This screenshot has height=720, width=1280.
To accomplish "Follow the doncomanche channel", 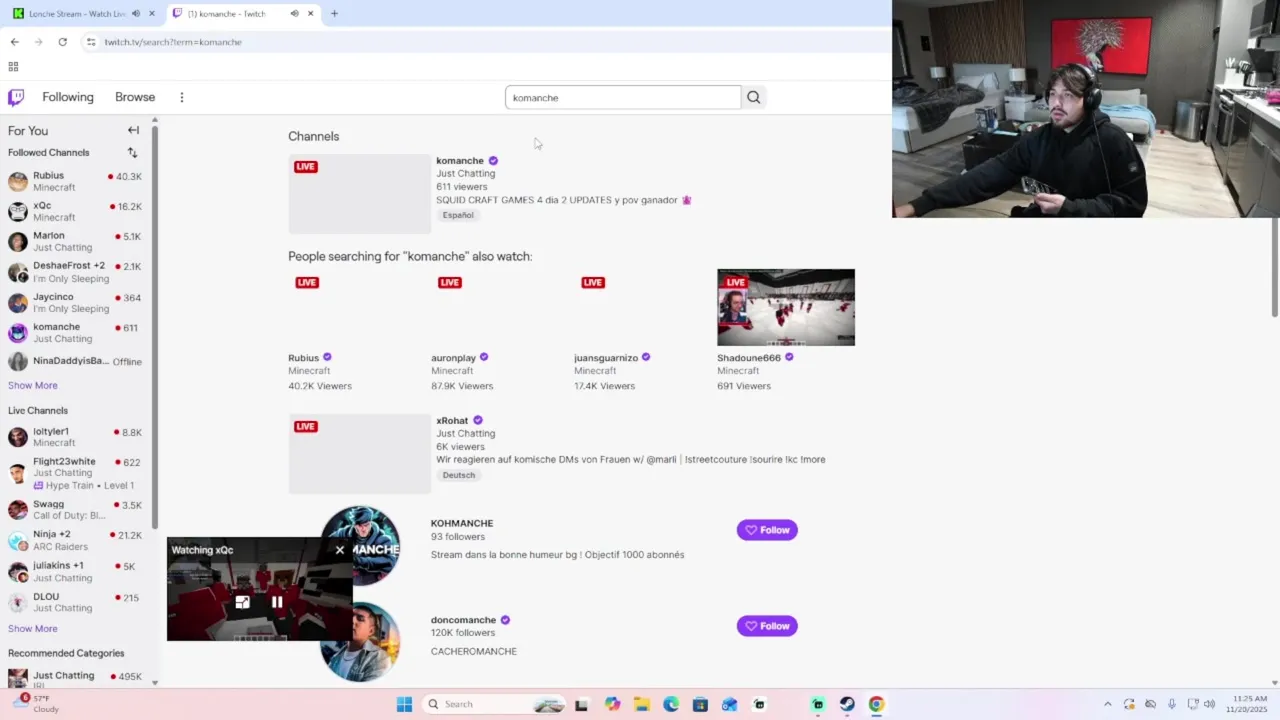I will click(767, 626).
